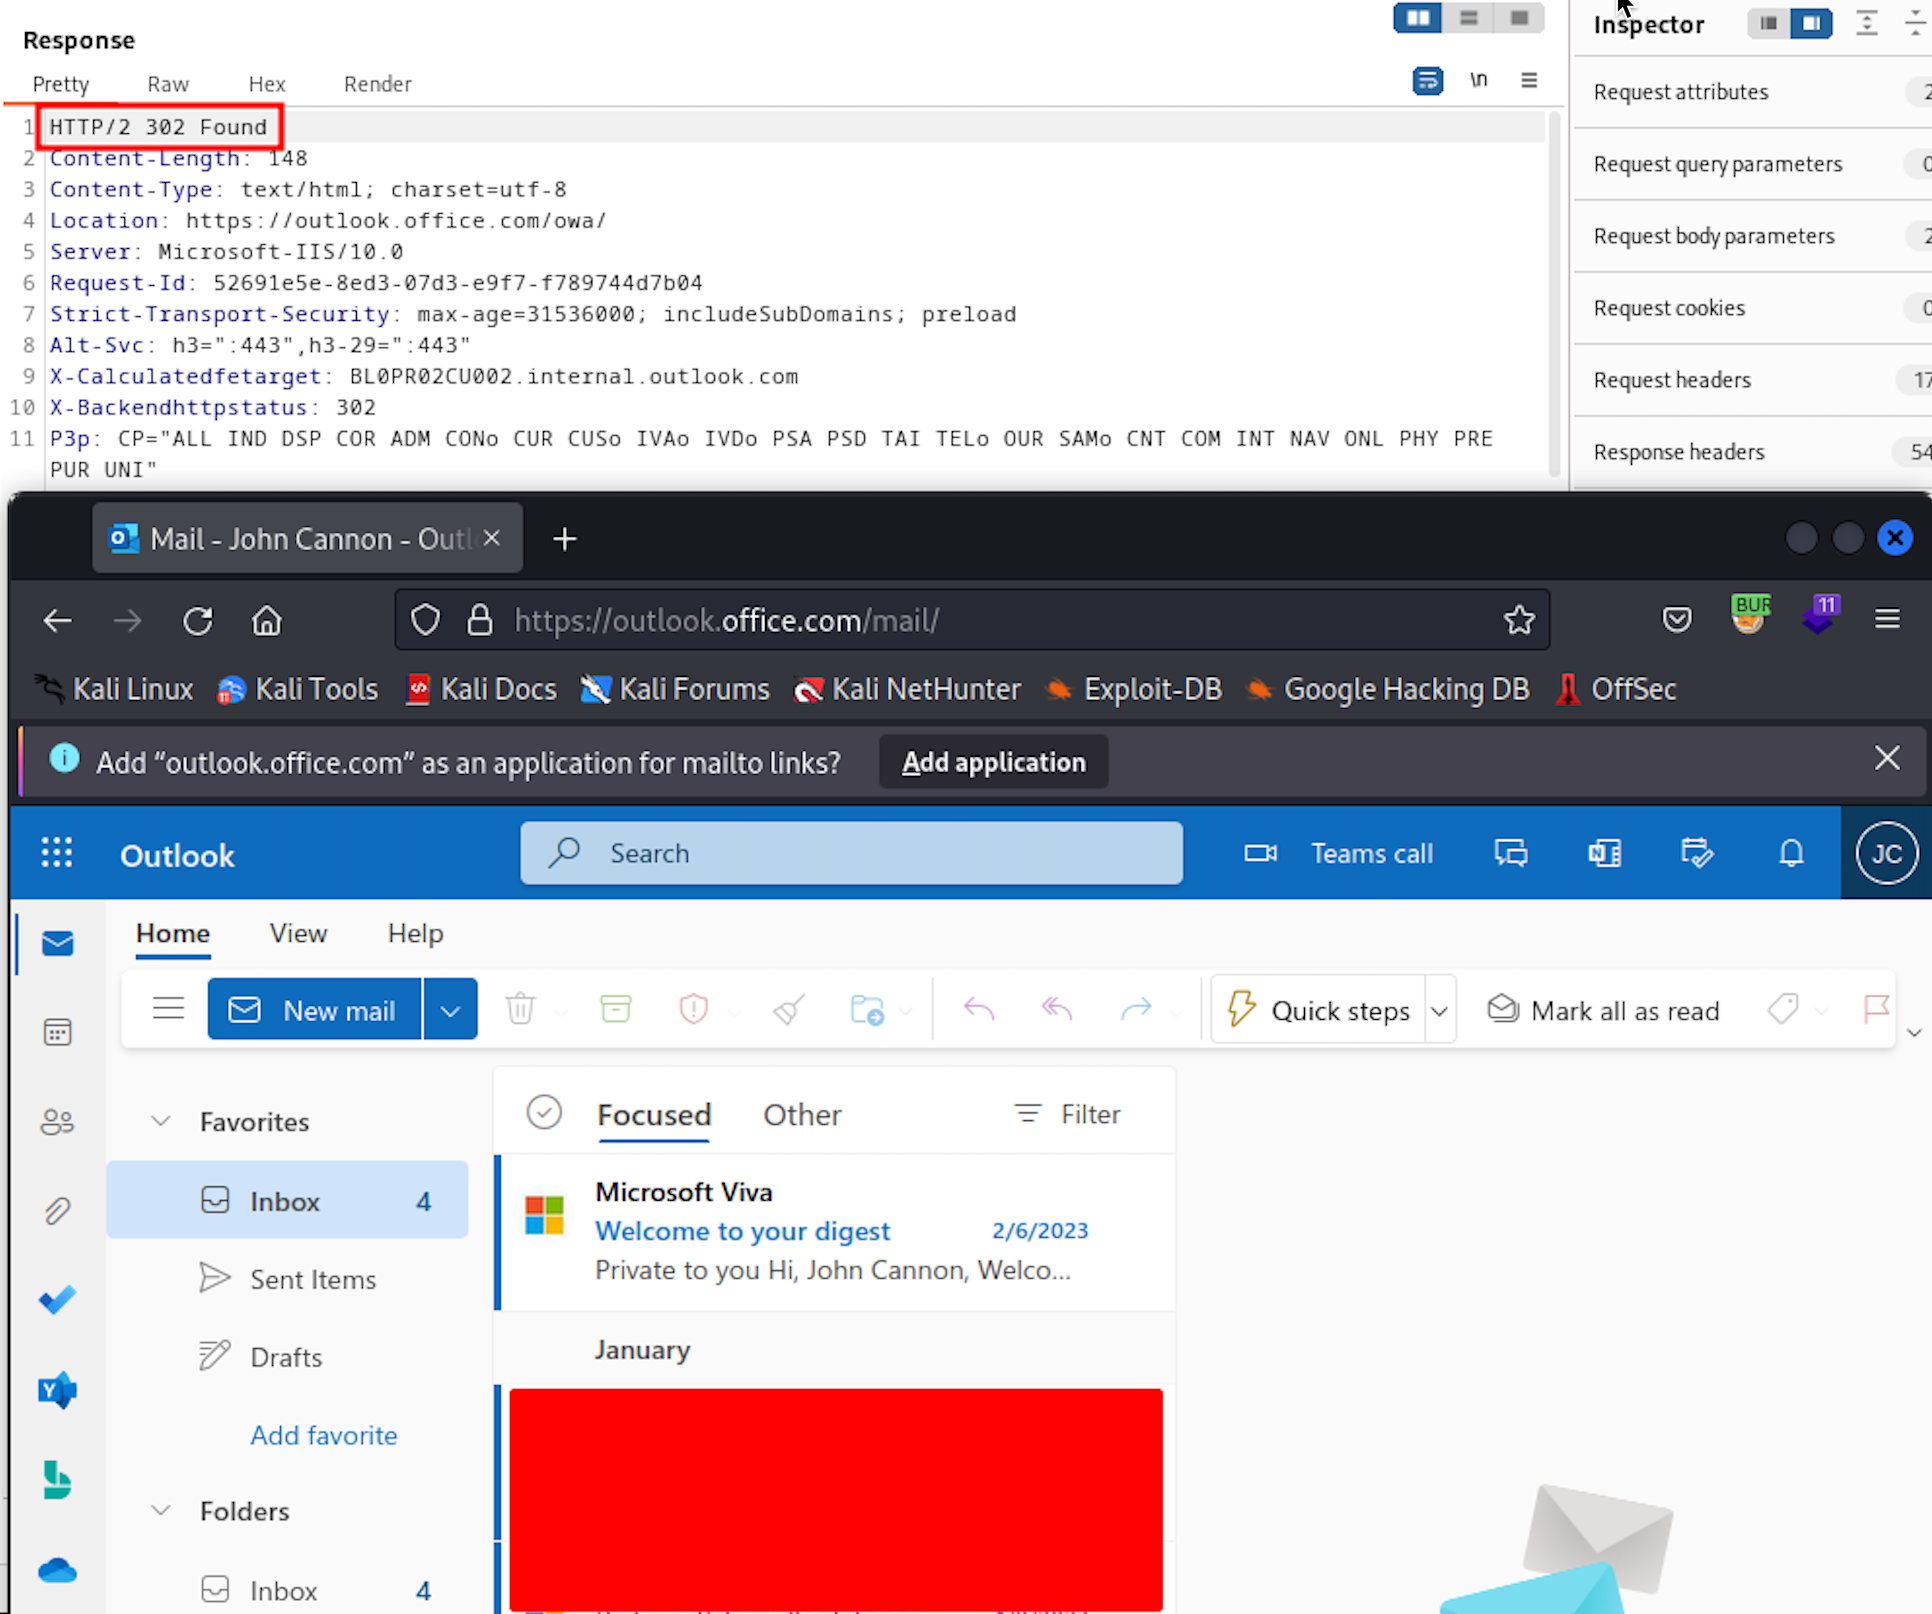Dismiss the mailto notification bar
Image resolution: width=1932 pixels, height=1614 pixels.
tap(1886, 758)
